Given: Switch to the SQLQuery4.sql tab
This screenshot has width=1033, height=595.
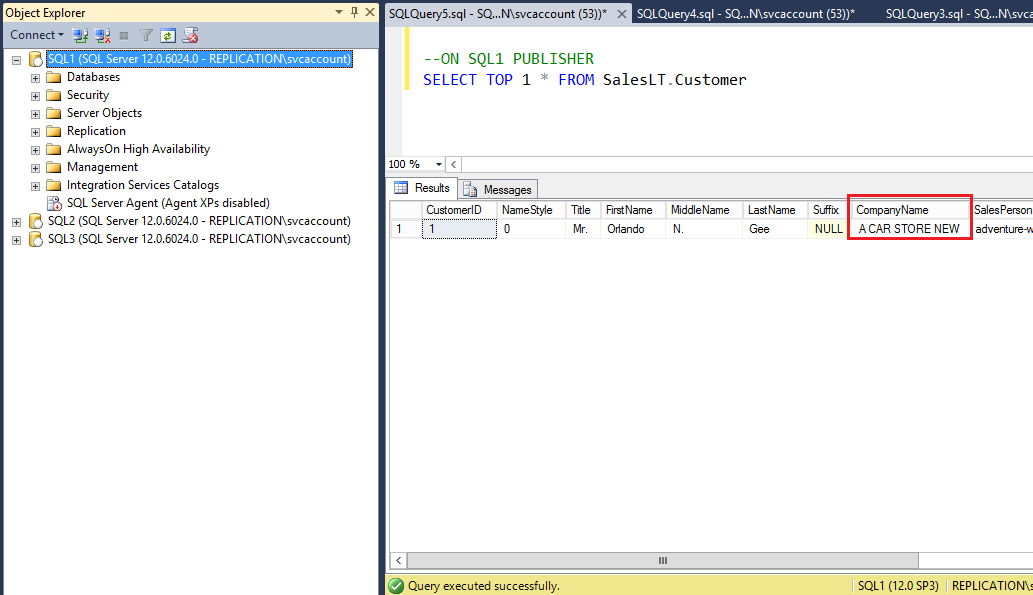Looking at the screenshot, I should pyautogui.click(x=746, y=13).
